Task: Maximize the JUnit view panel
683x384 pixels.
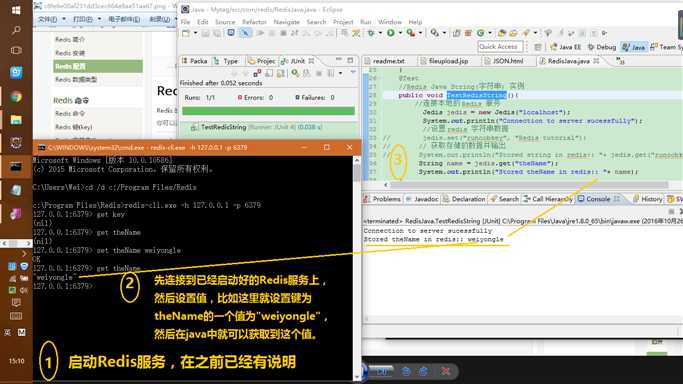Action: click(350, 60)
